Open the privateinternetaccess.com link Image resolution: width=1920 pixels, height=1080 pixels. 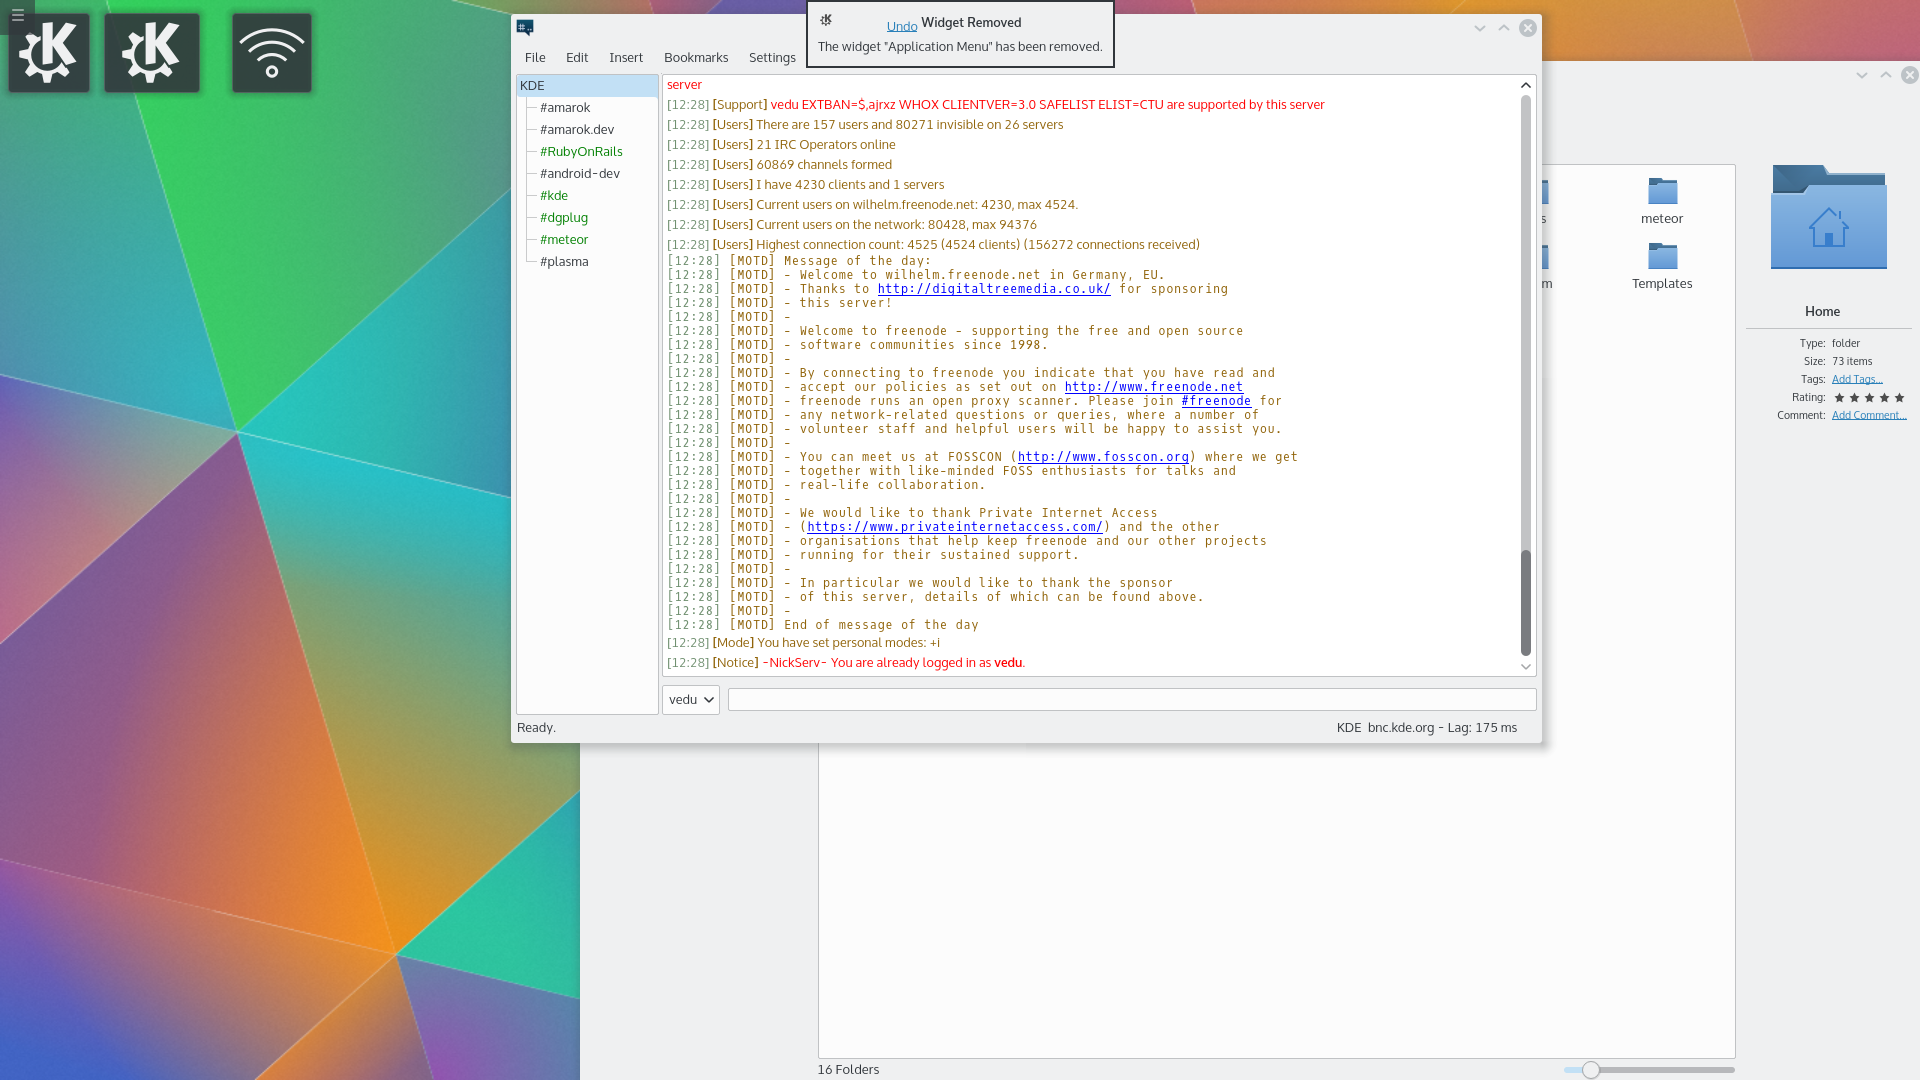pyautogui.click(x=954, y=527)
